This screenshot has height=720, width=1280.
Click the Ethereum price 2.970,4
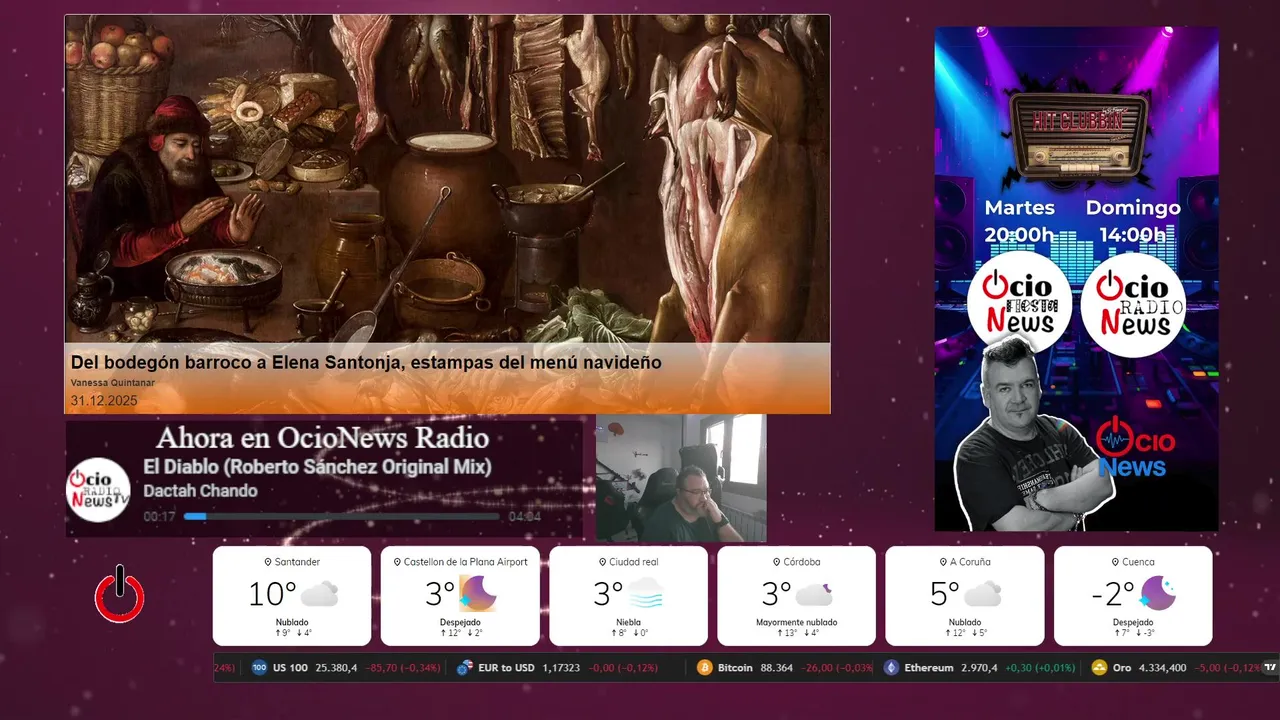point(979,667)
